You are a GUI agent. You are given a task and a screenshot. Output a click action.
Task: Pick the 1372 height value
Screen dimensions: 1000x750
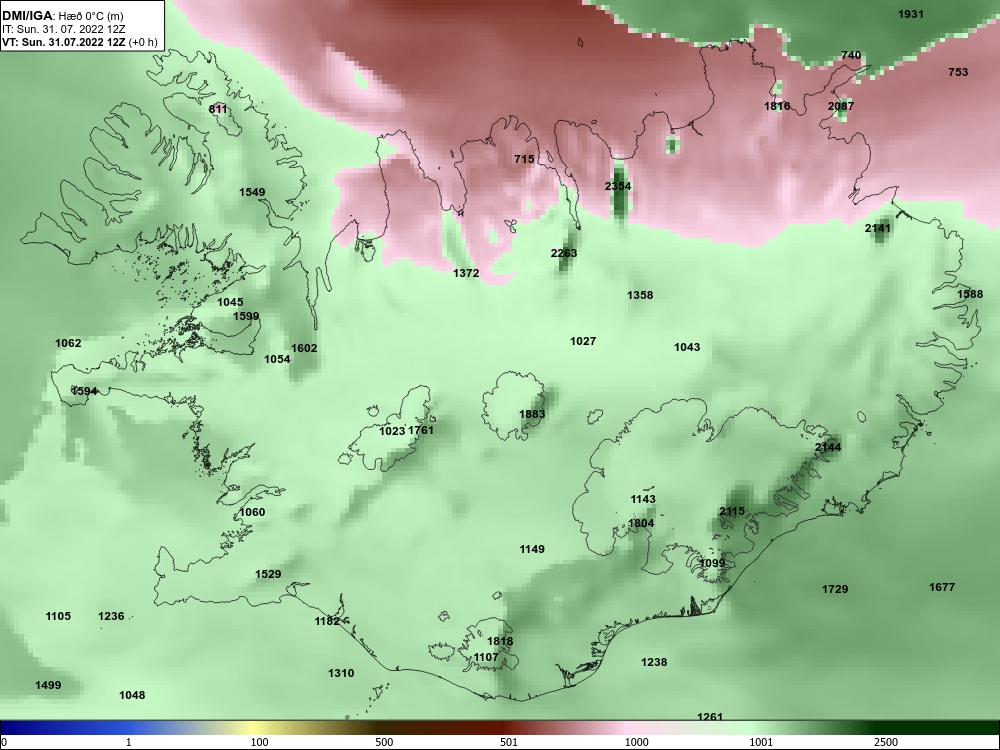point(466,273)
